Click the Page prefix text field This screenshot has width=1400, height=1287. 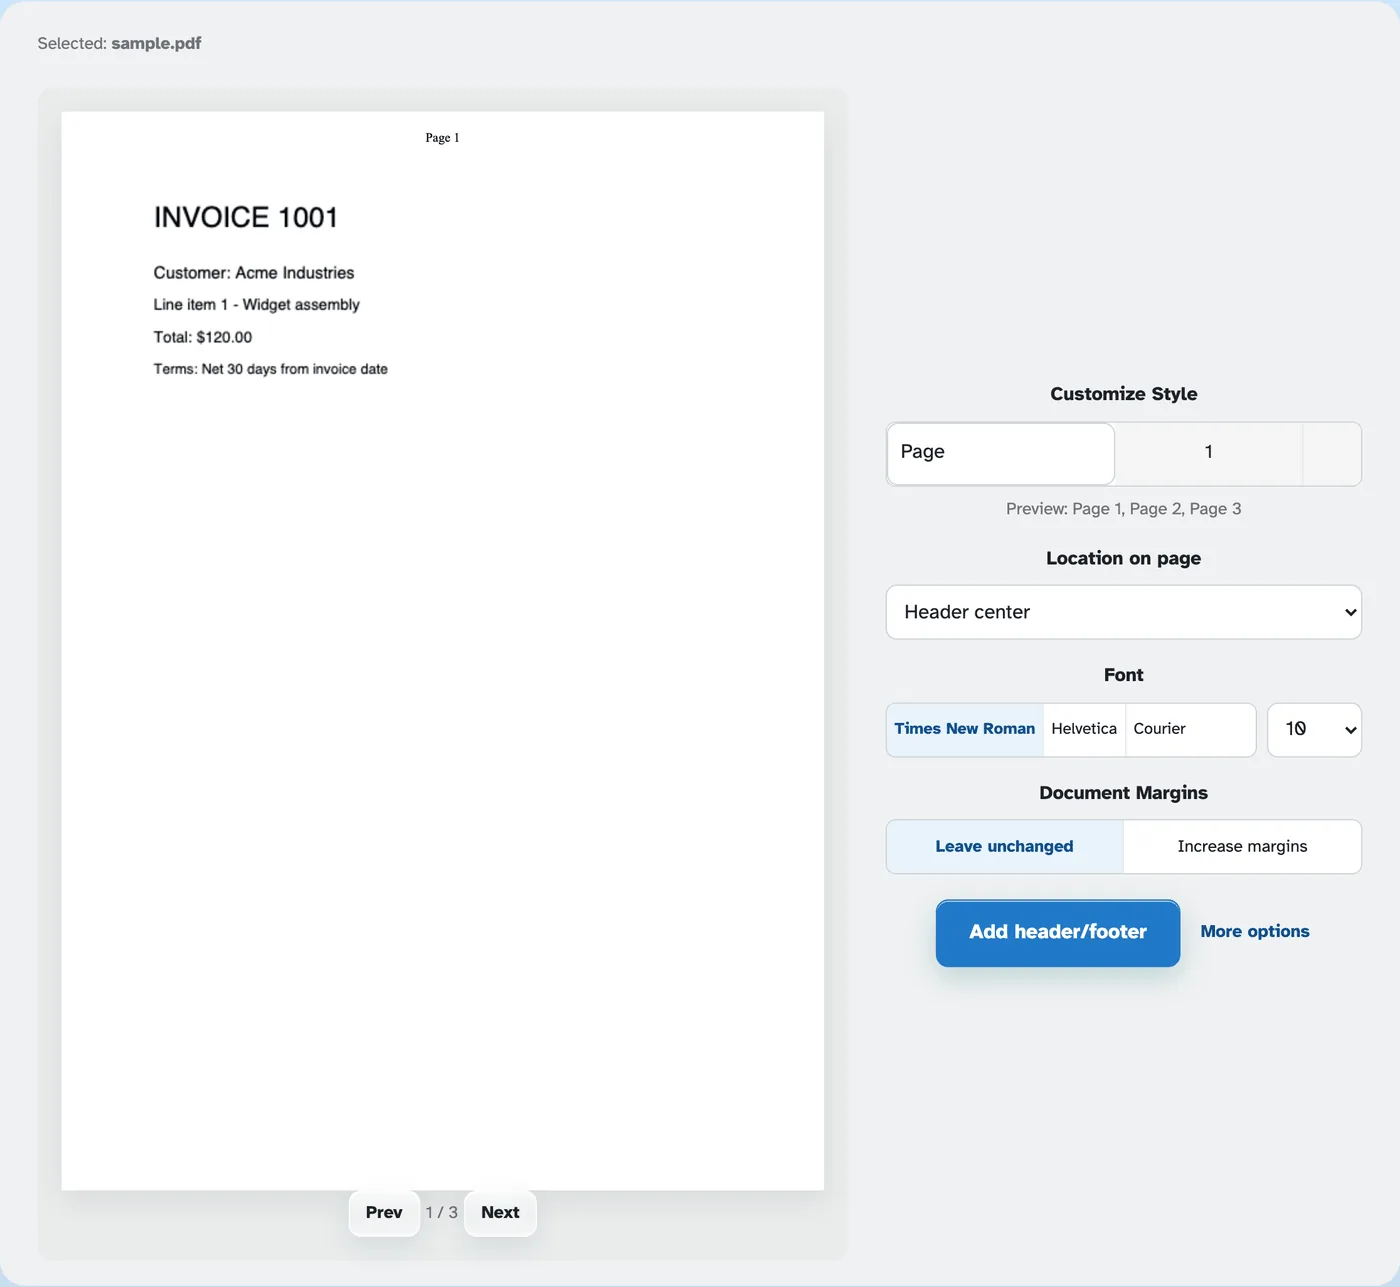(1000, 453)
